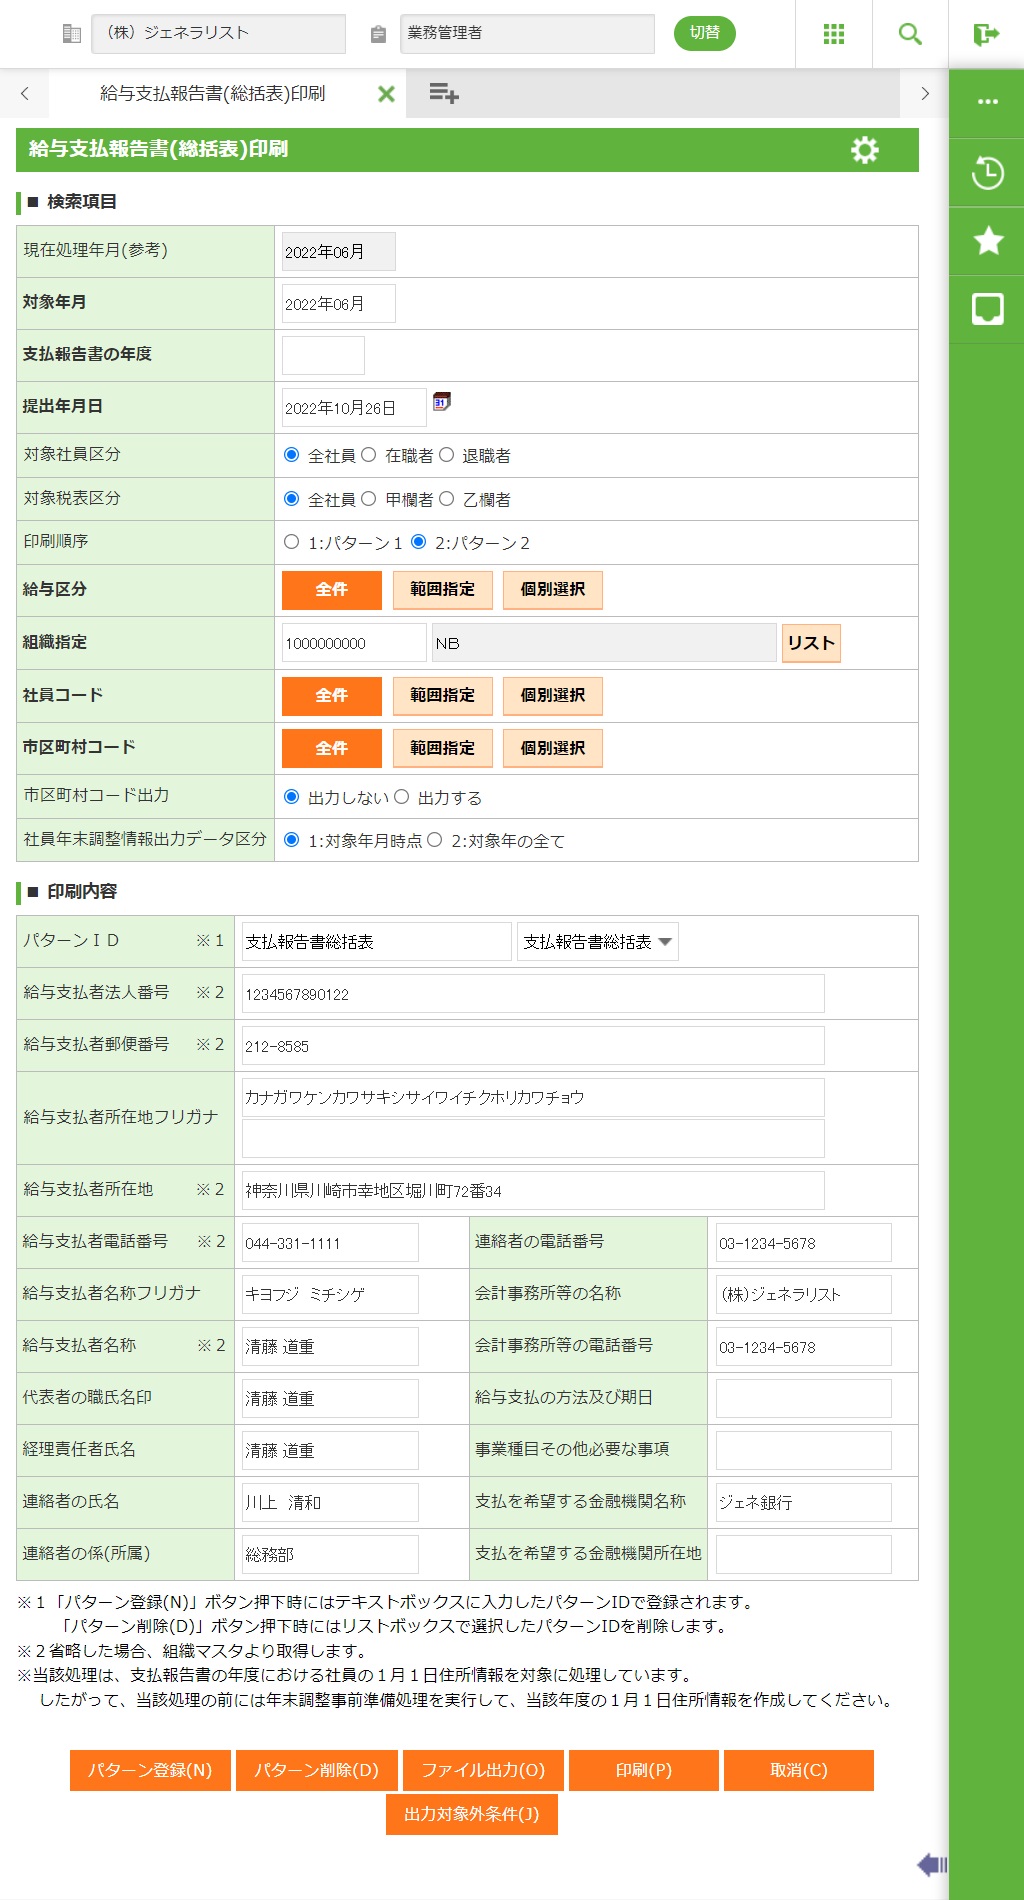This screenshot has height=1900, width=1024.
Task: Close the 給与支払報告書 tab with X
Action: [x=386, y=94]
